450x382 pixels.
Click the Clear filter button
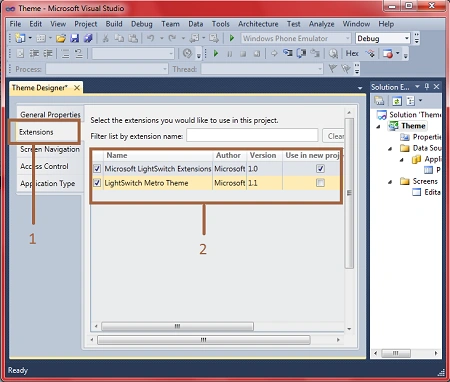coord(334,136)
